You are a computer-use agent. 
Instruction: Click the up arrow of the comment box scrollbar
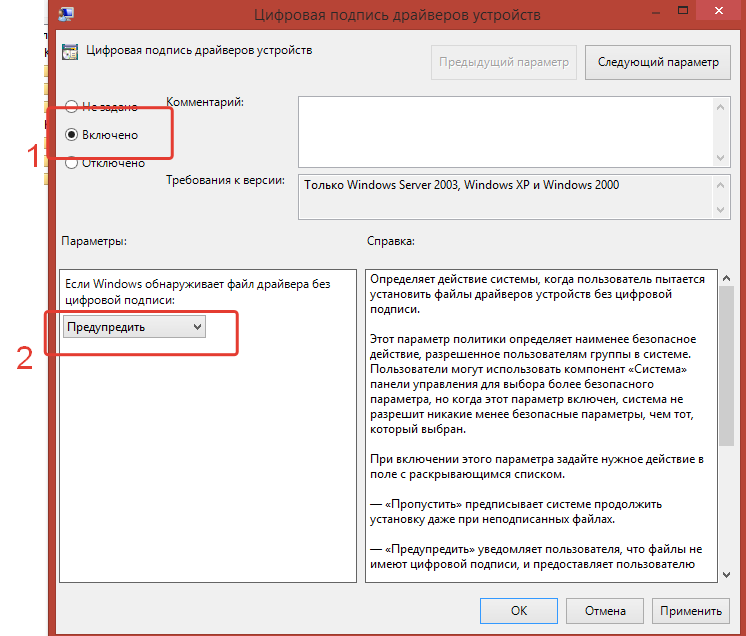pos(721,105)
